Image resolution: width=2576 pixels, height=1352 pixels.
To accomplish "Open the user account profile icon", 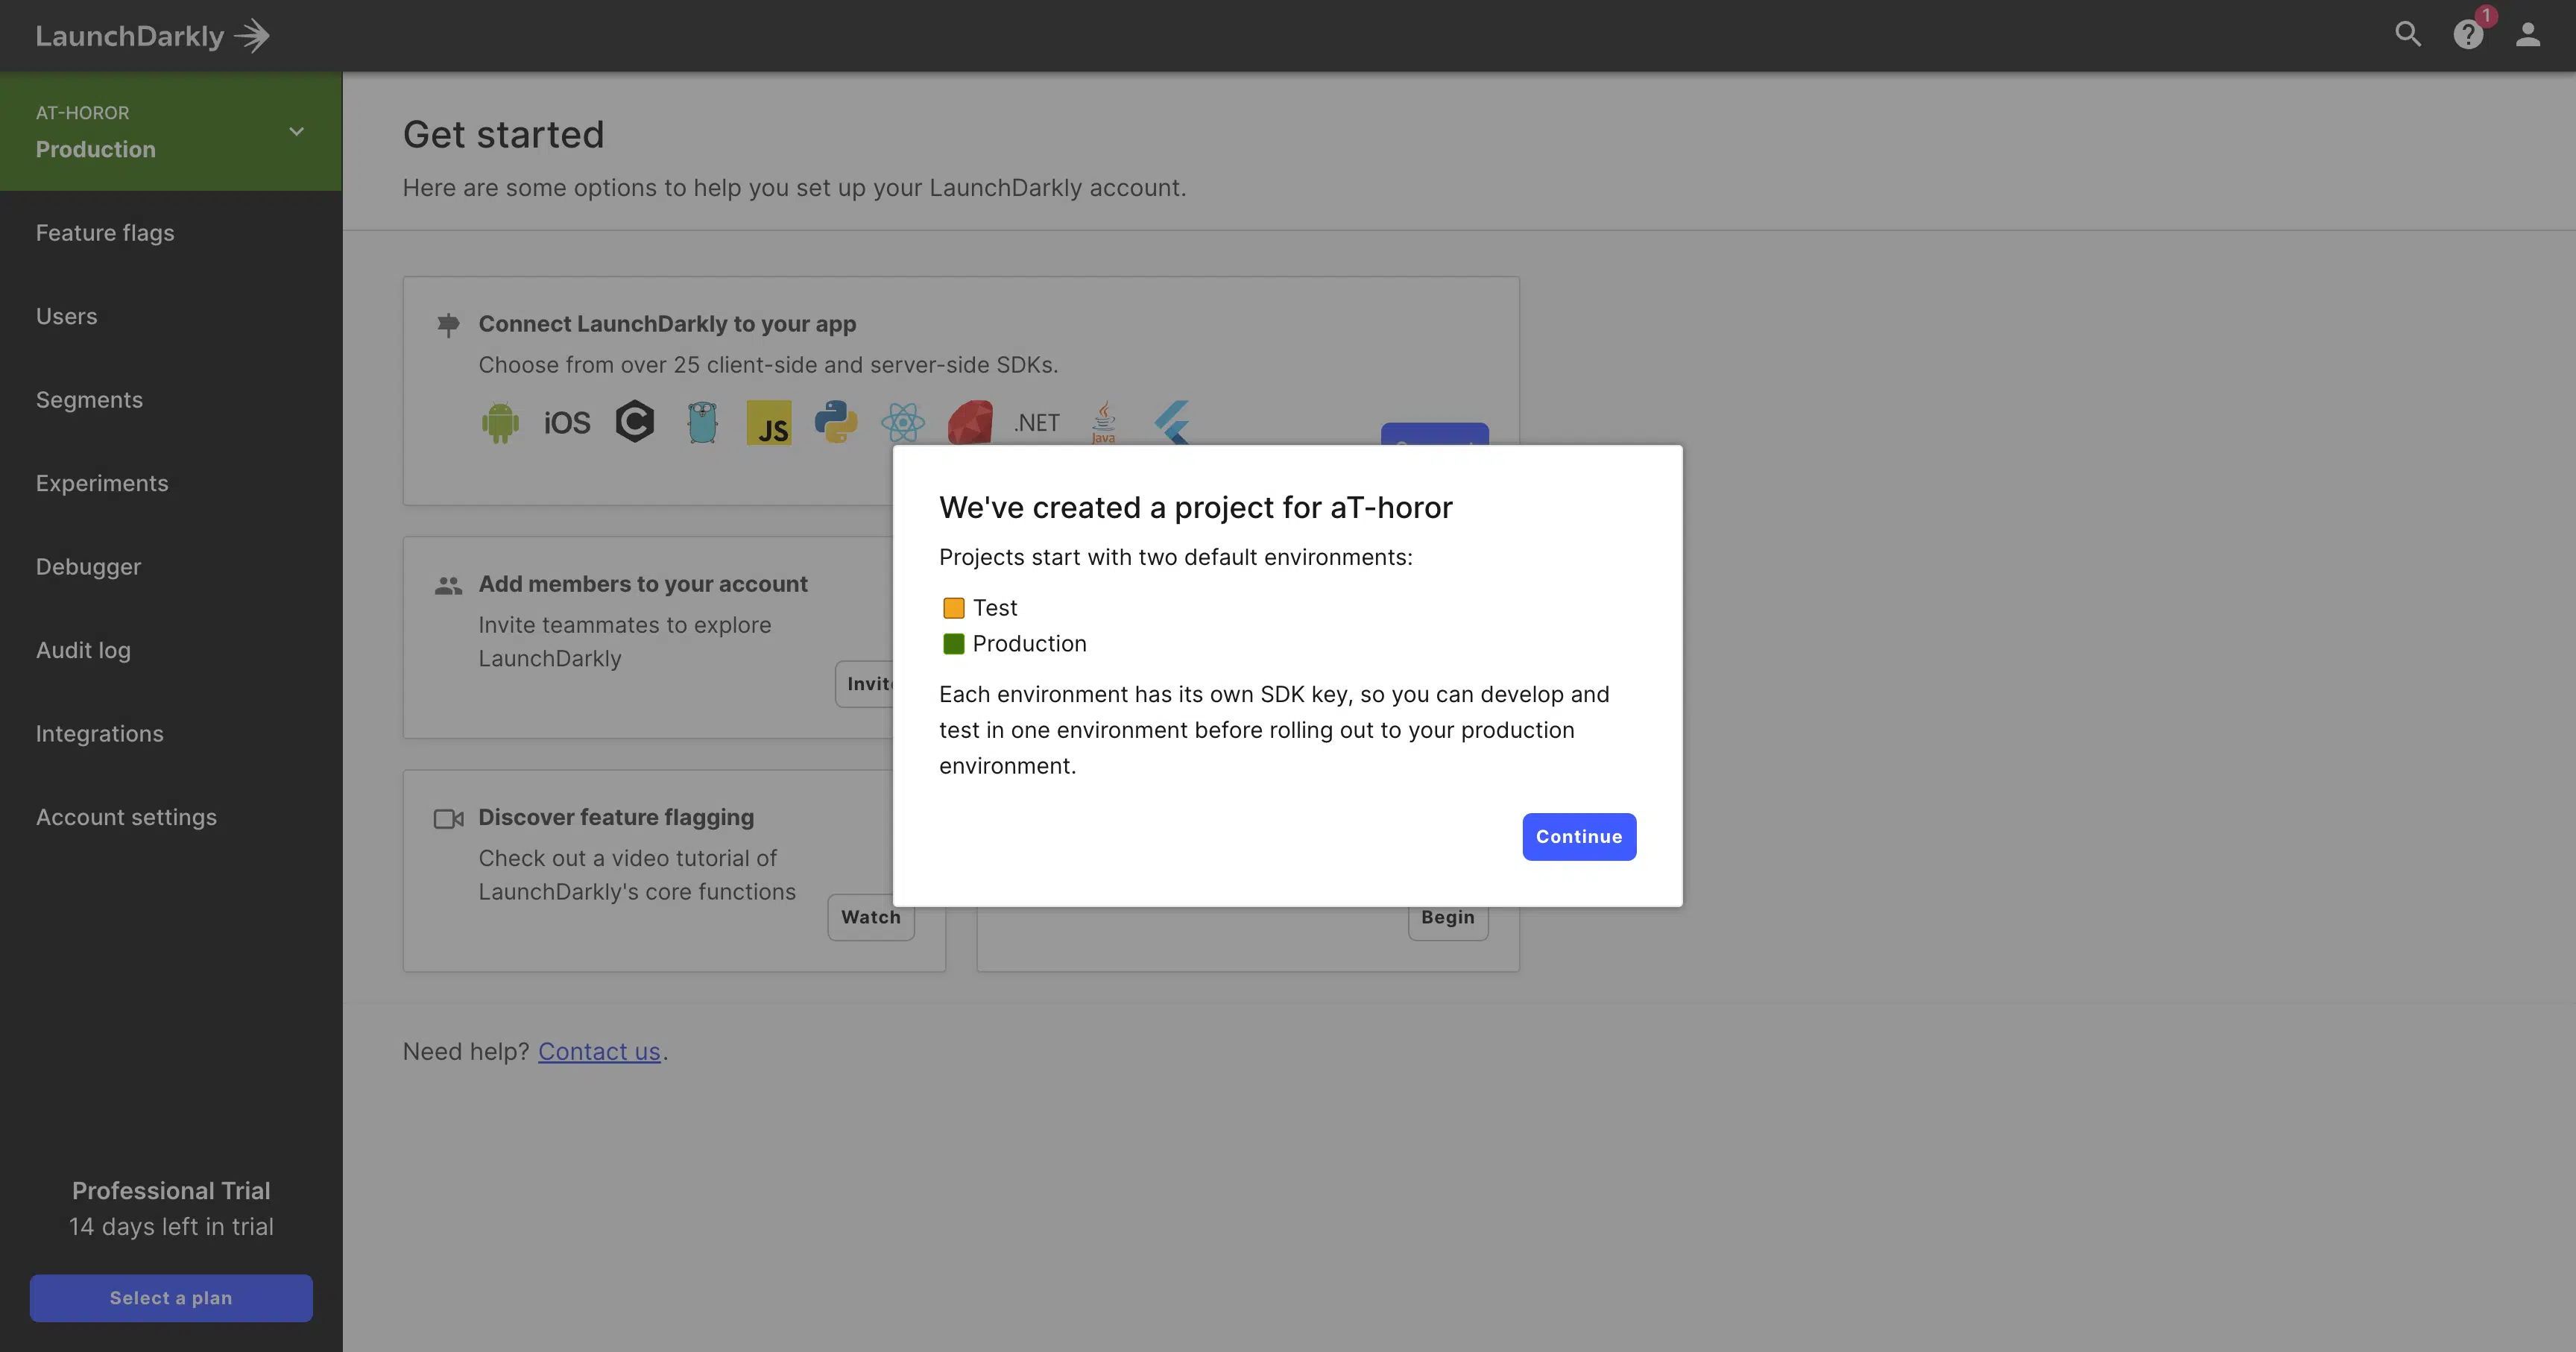I will click(2528, 35).
